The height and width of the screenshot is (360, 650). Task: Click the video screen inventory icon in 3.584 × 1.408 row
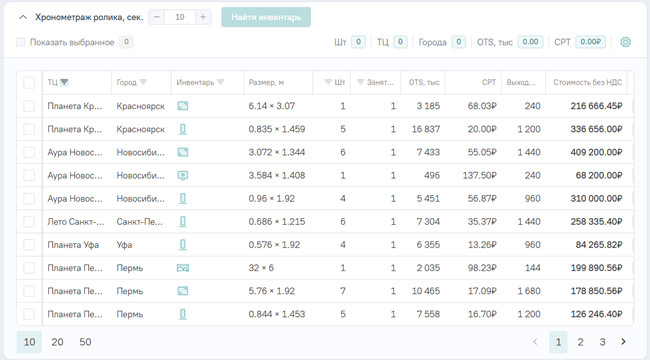click(x=183, y=175)
